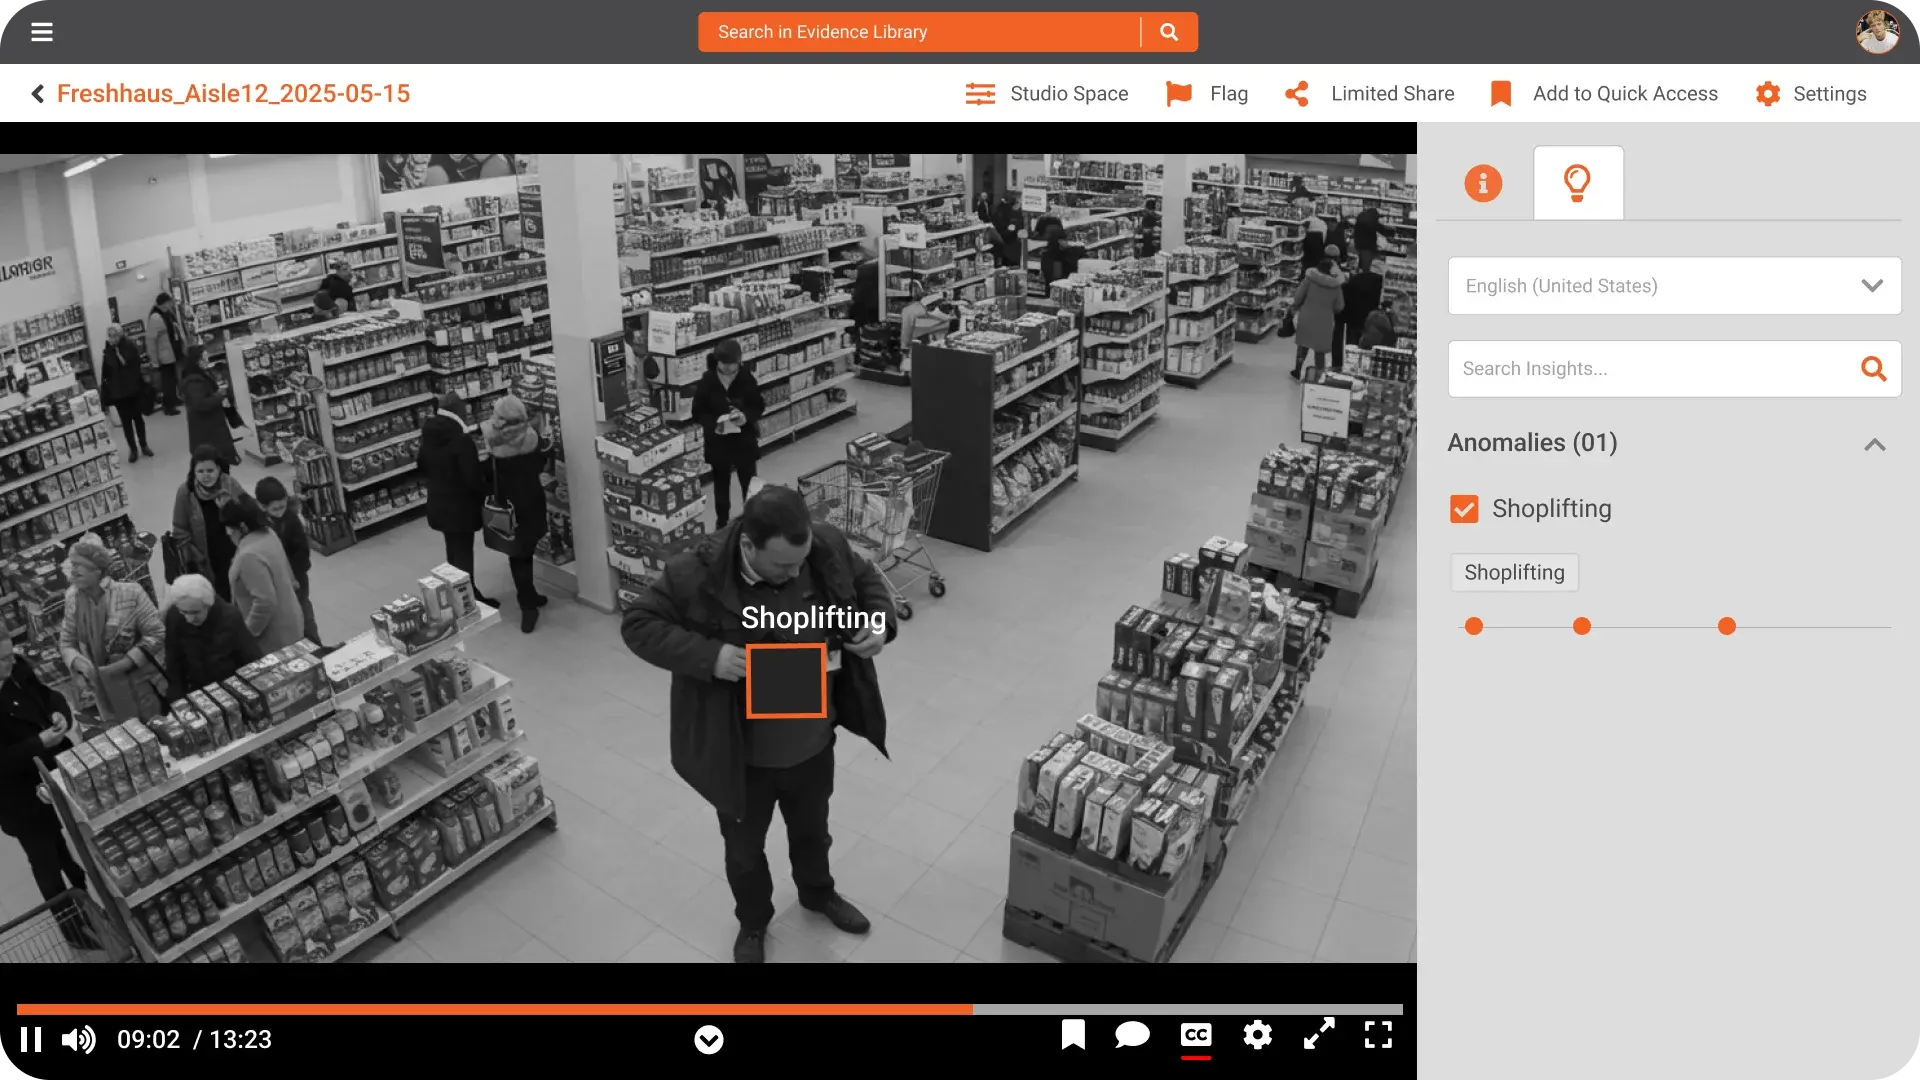Pause the video playback
The height and width of the screenshot is (1080, 1920).
click(31, 1040)
